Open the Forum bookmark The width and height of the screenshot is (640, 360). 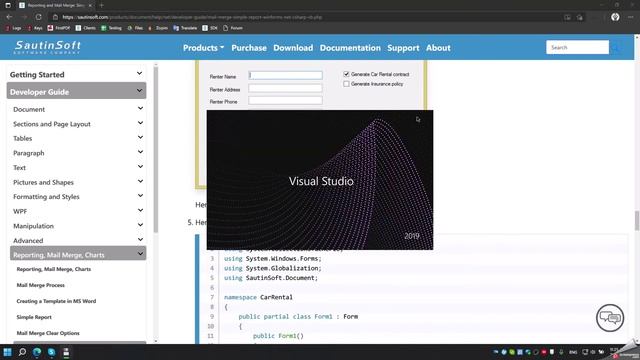coord(233,28)
